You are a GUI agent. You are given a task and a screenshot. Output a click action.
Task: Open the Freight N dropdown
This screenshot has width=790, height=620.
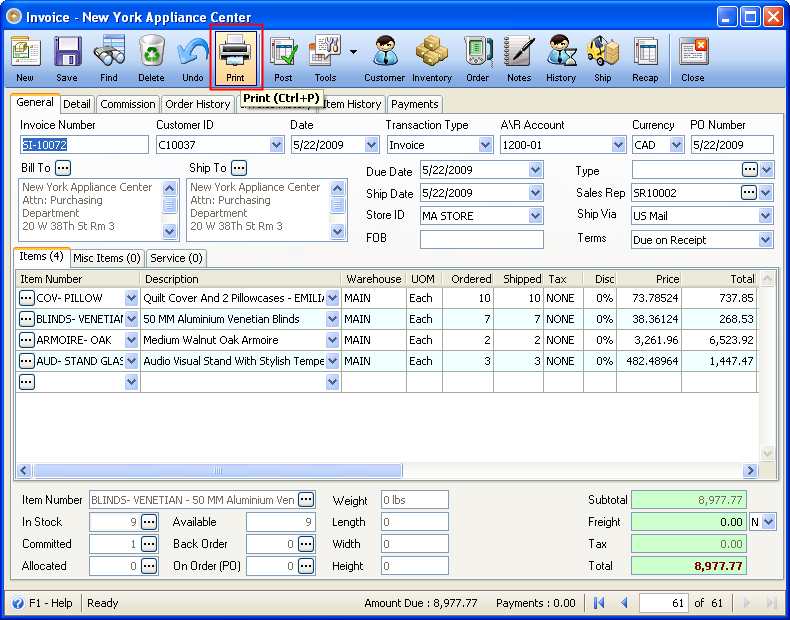(769, 522)
